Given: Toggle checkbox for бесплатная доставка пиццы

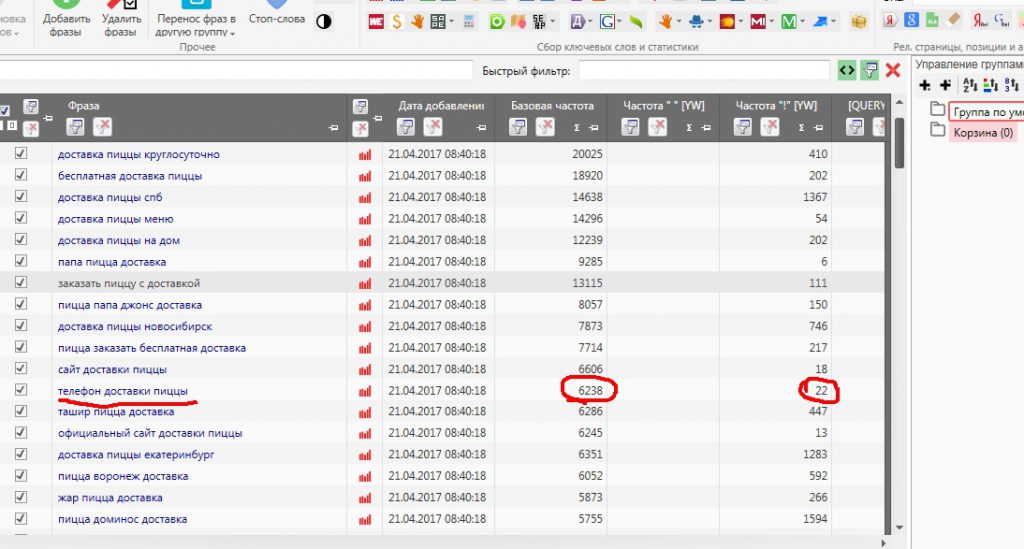Looking at the screenshot, I should (x=21, y=175).
